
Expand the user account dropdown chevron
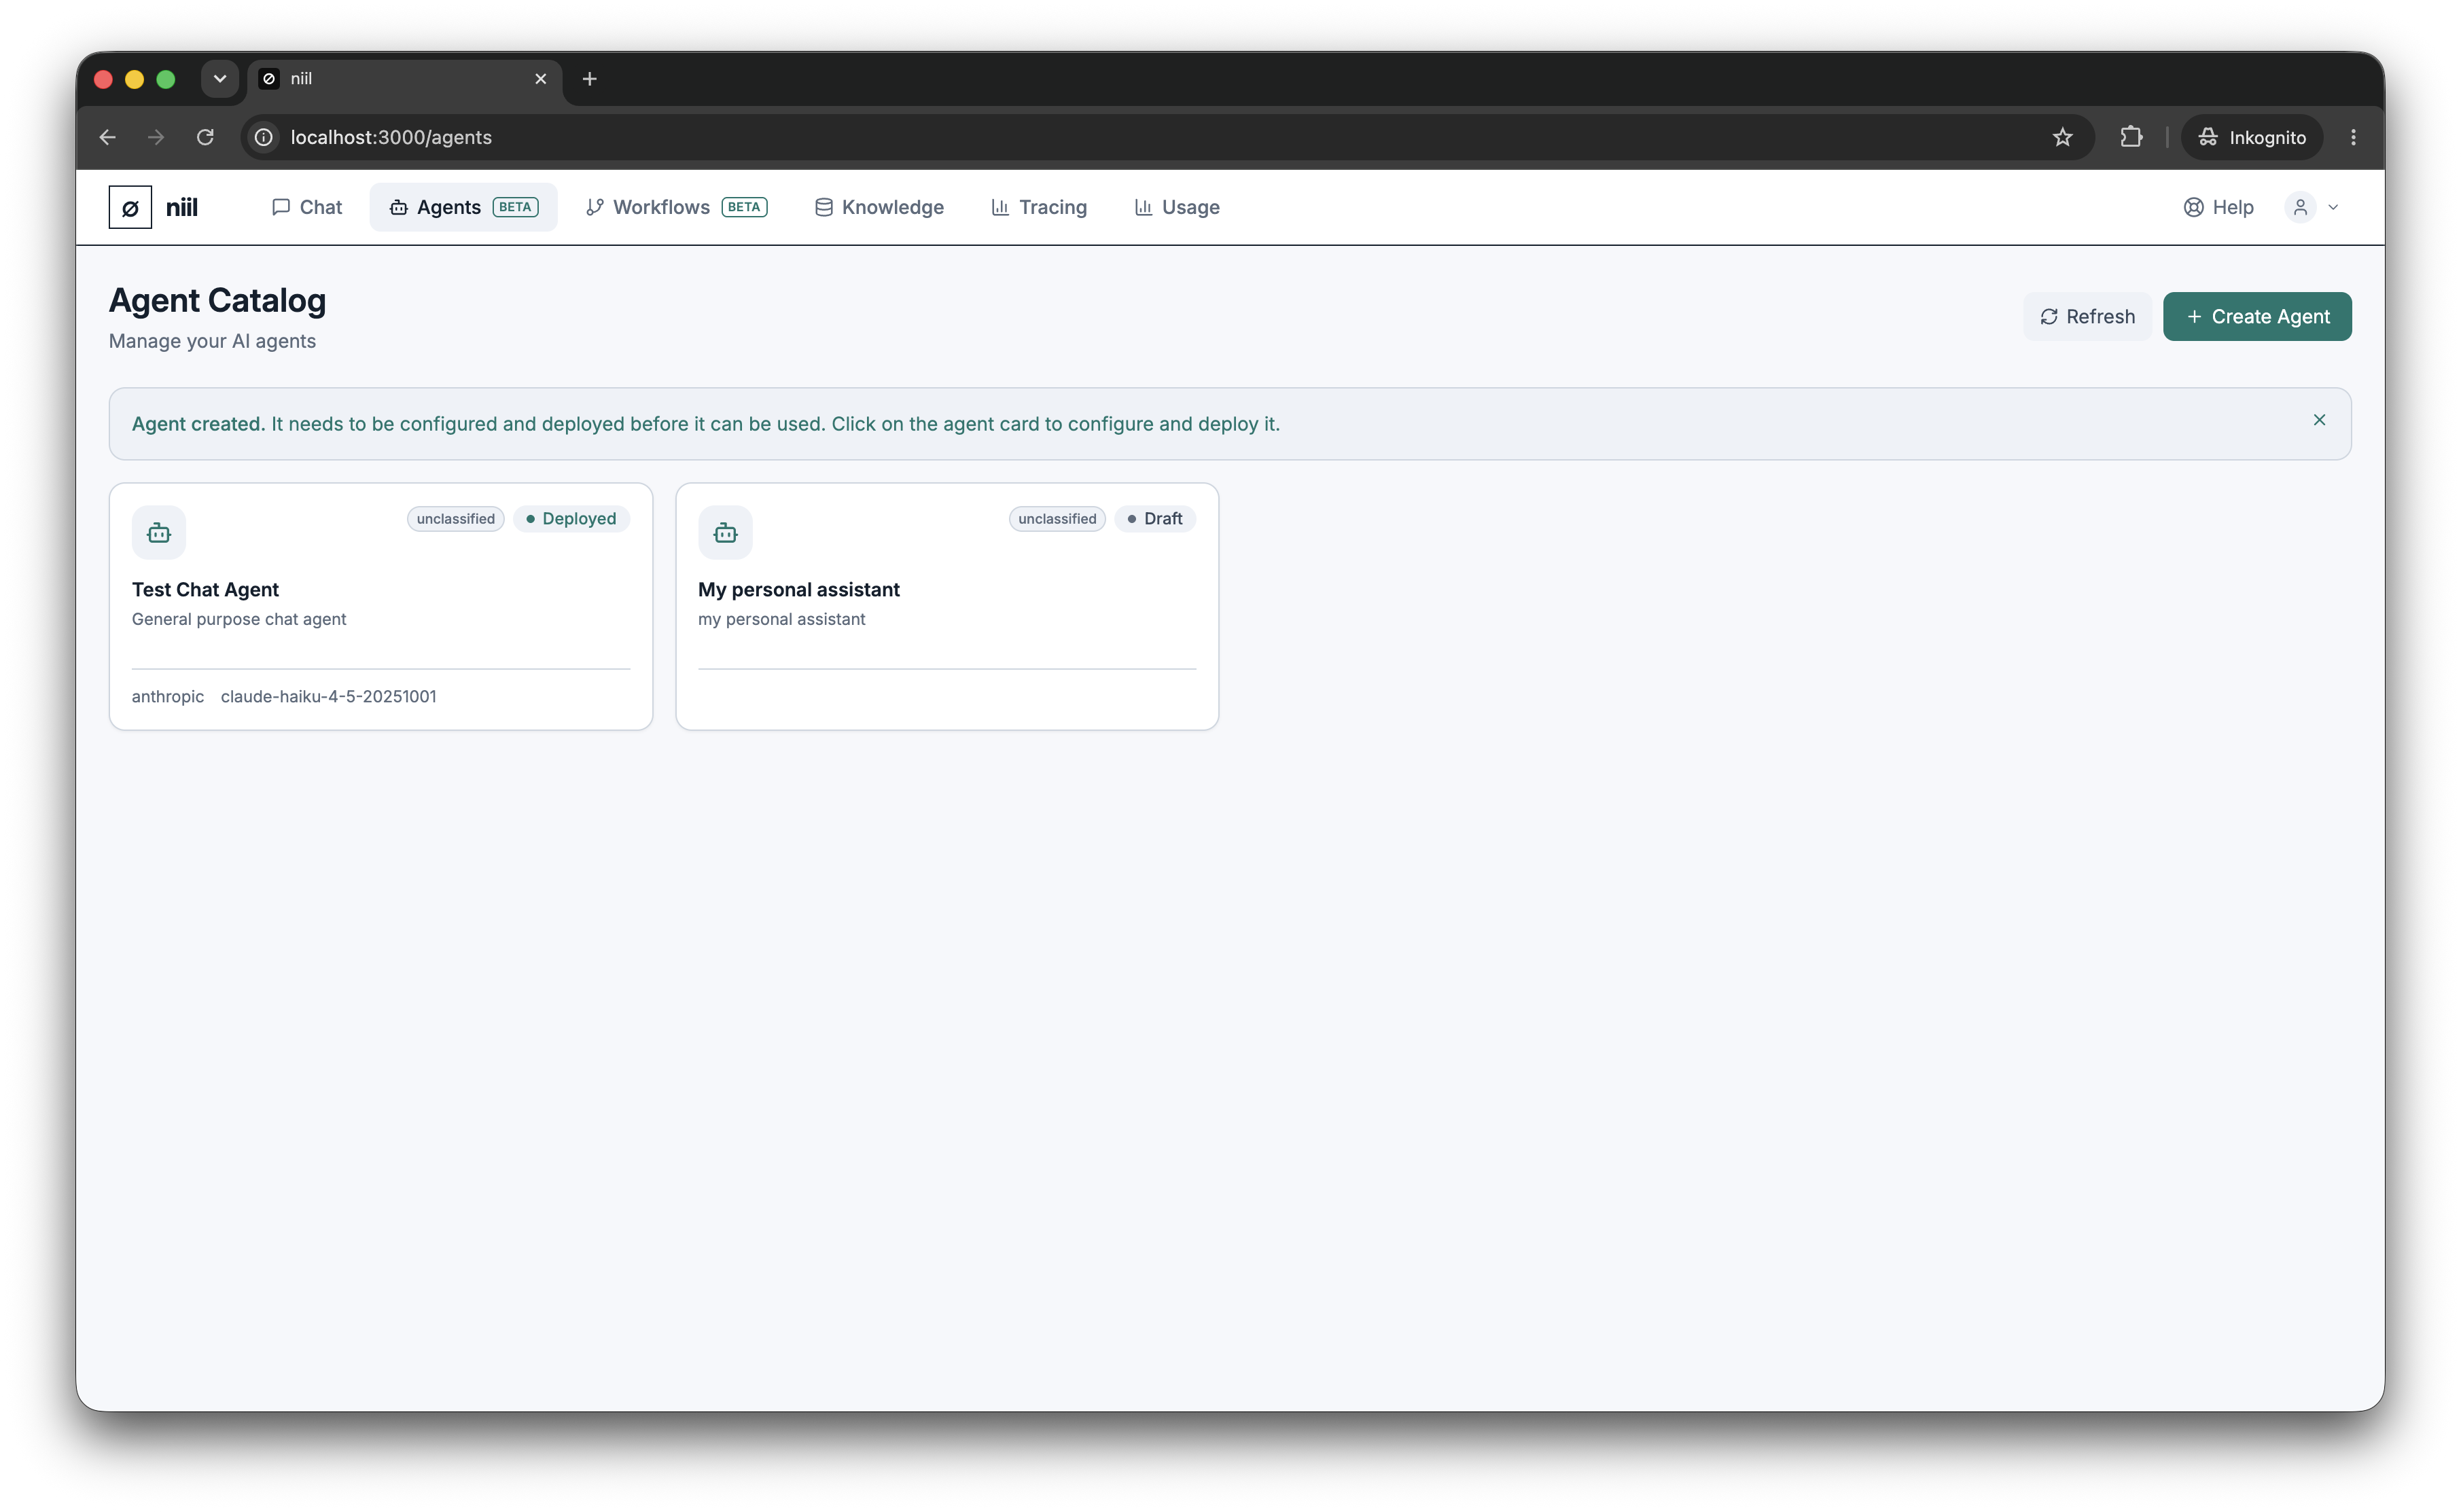2333,208
